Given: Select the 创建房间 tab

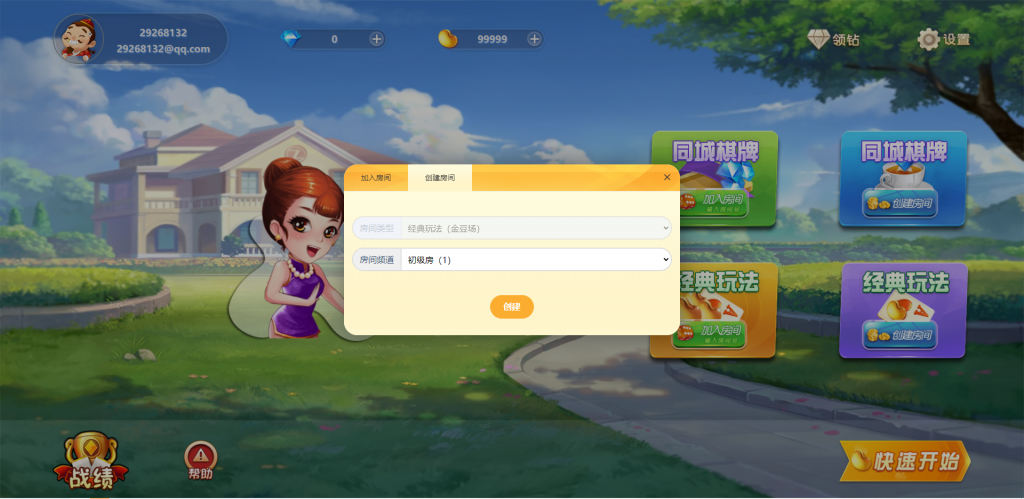Looking at the screenshot, I should pyautogui.click(x=440, y=178).
